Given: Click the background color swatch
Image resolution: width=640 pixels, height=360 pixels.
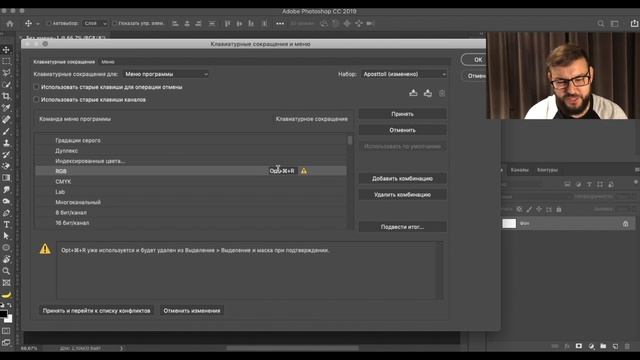Looking at the screenshot, I should 9,319.
